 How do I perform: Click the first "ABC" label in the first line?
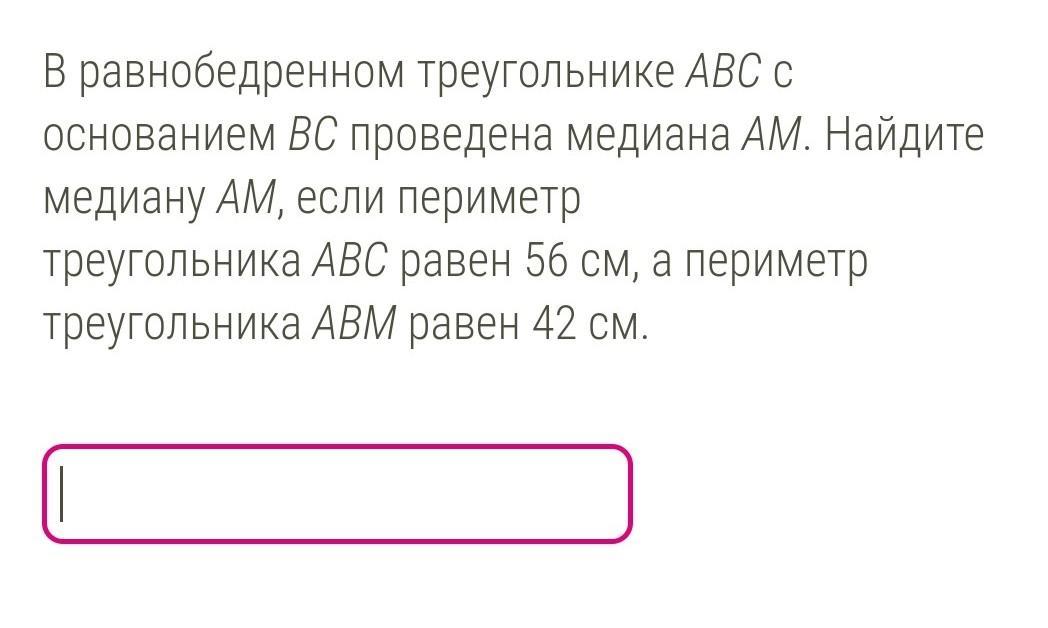pos(724,70)
